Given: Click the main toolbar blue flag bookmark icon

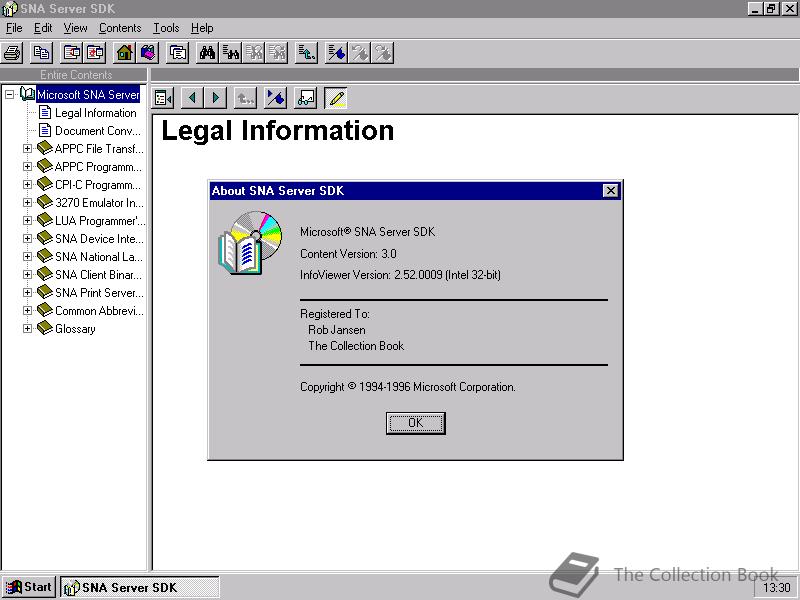Looking at the screenshot, I should pyautogui.click(x=336, y=53).
